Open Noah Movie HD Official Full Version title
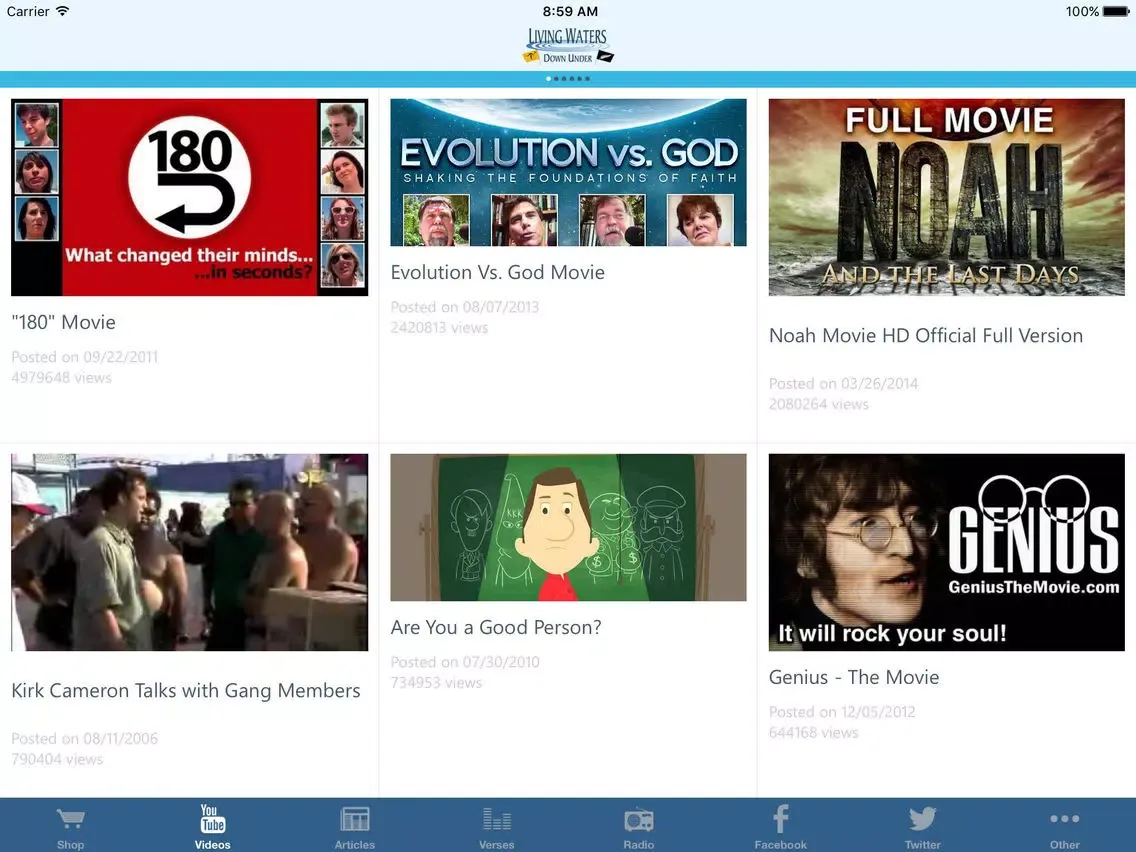This screenshot has height=852, width=1136. click(926, 335)
